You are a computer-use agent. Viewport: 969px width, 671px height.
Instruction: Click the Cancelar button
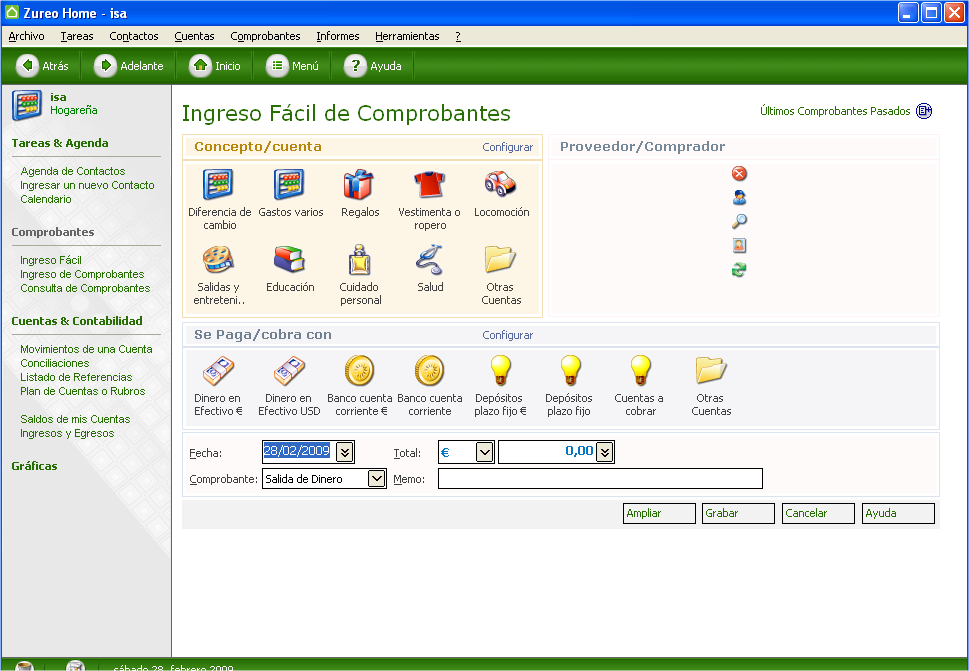818,513
